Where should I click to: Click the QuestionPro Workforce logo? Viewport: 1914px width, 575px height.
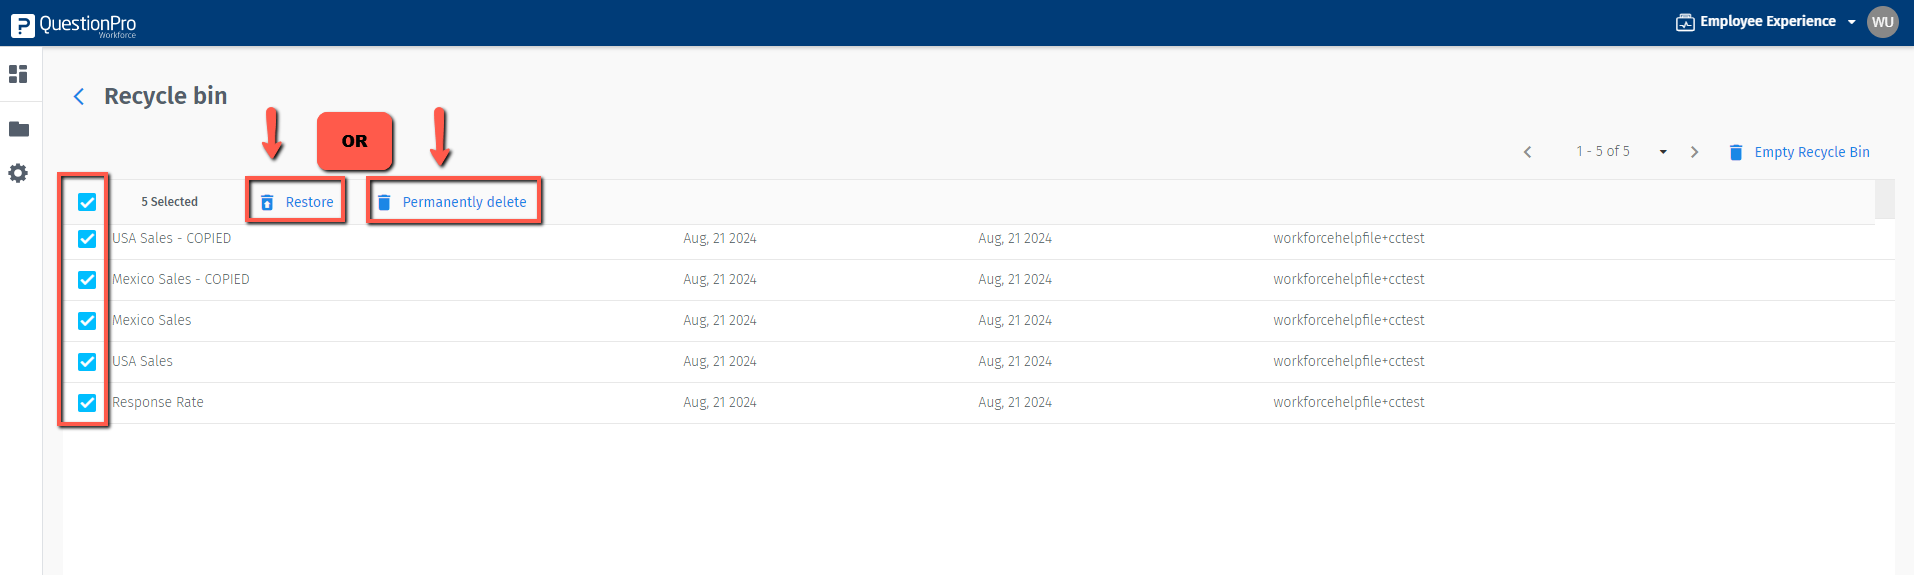pos(73,24)
